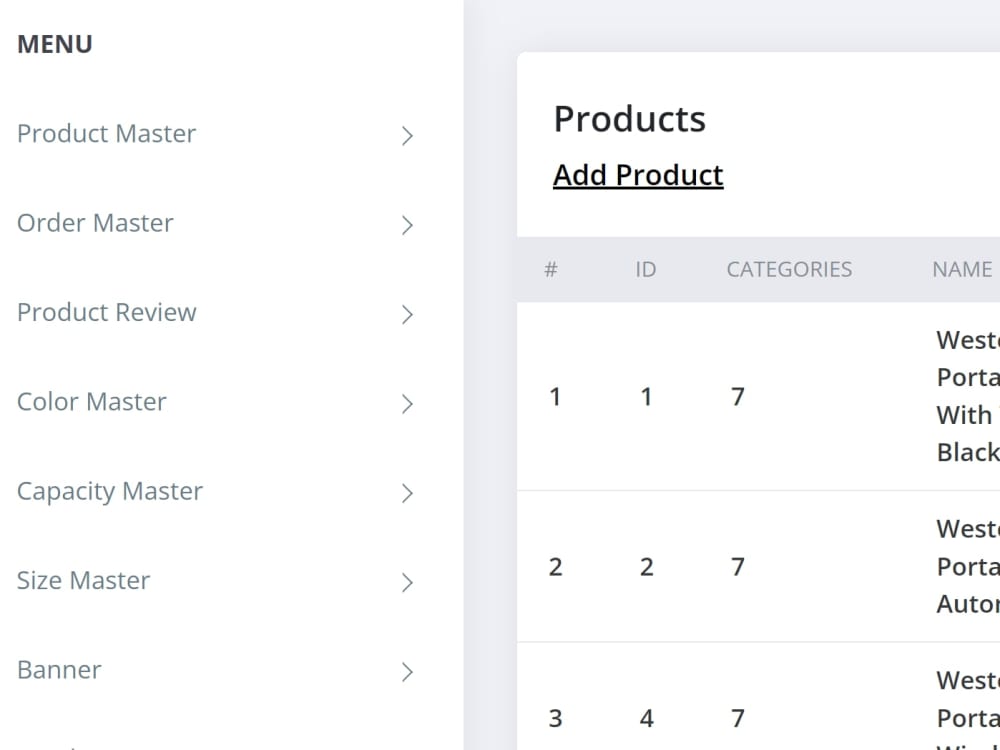Expand the Order Master submenu

tap(95, 224)
